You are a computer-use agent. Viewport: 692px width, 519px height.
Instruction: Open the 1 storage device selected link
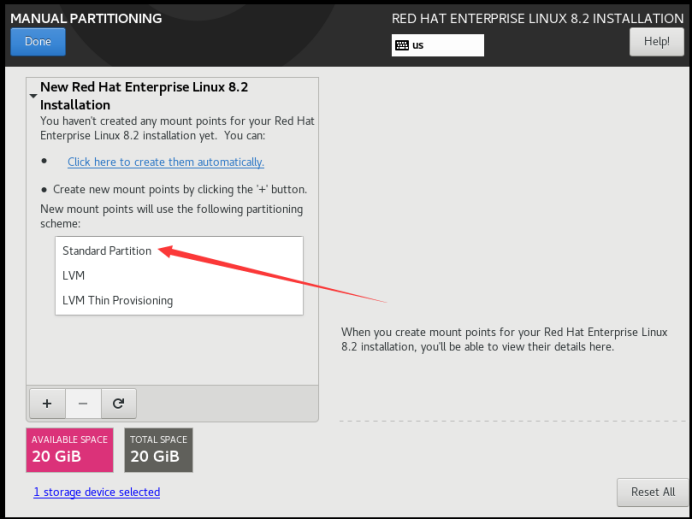coord(97,492)
